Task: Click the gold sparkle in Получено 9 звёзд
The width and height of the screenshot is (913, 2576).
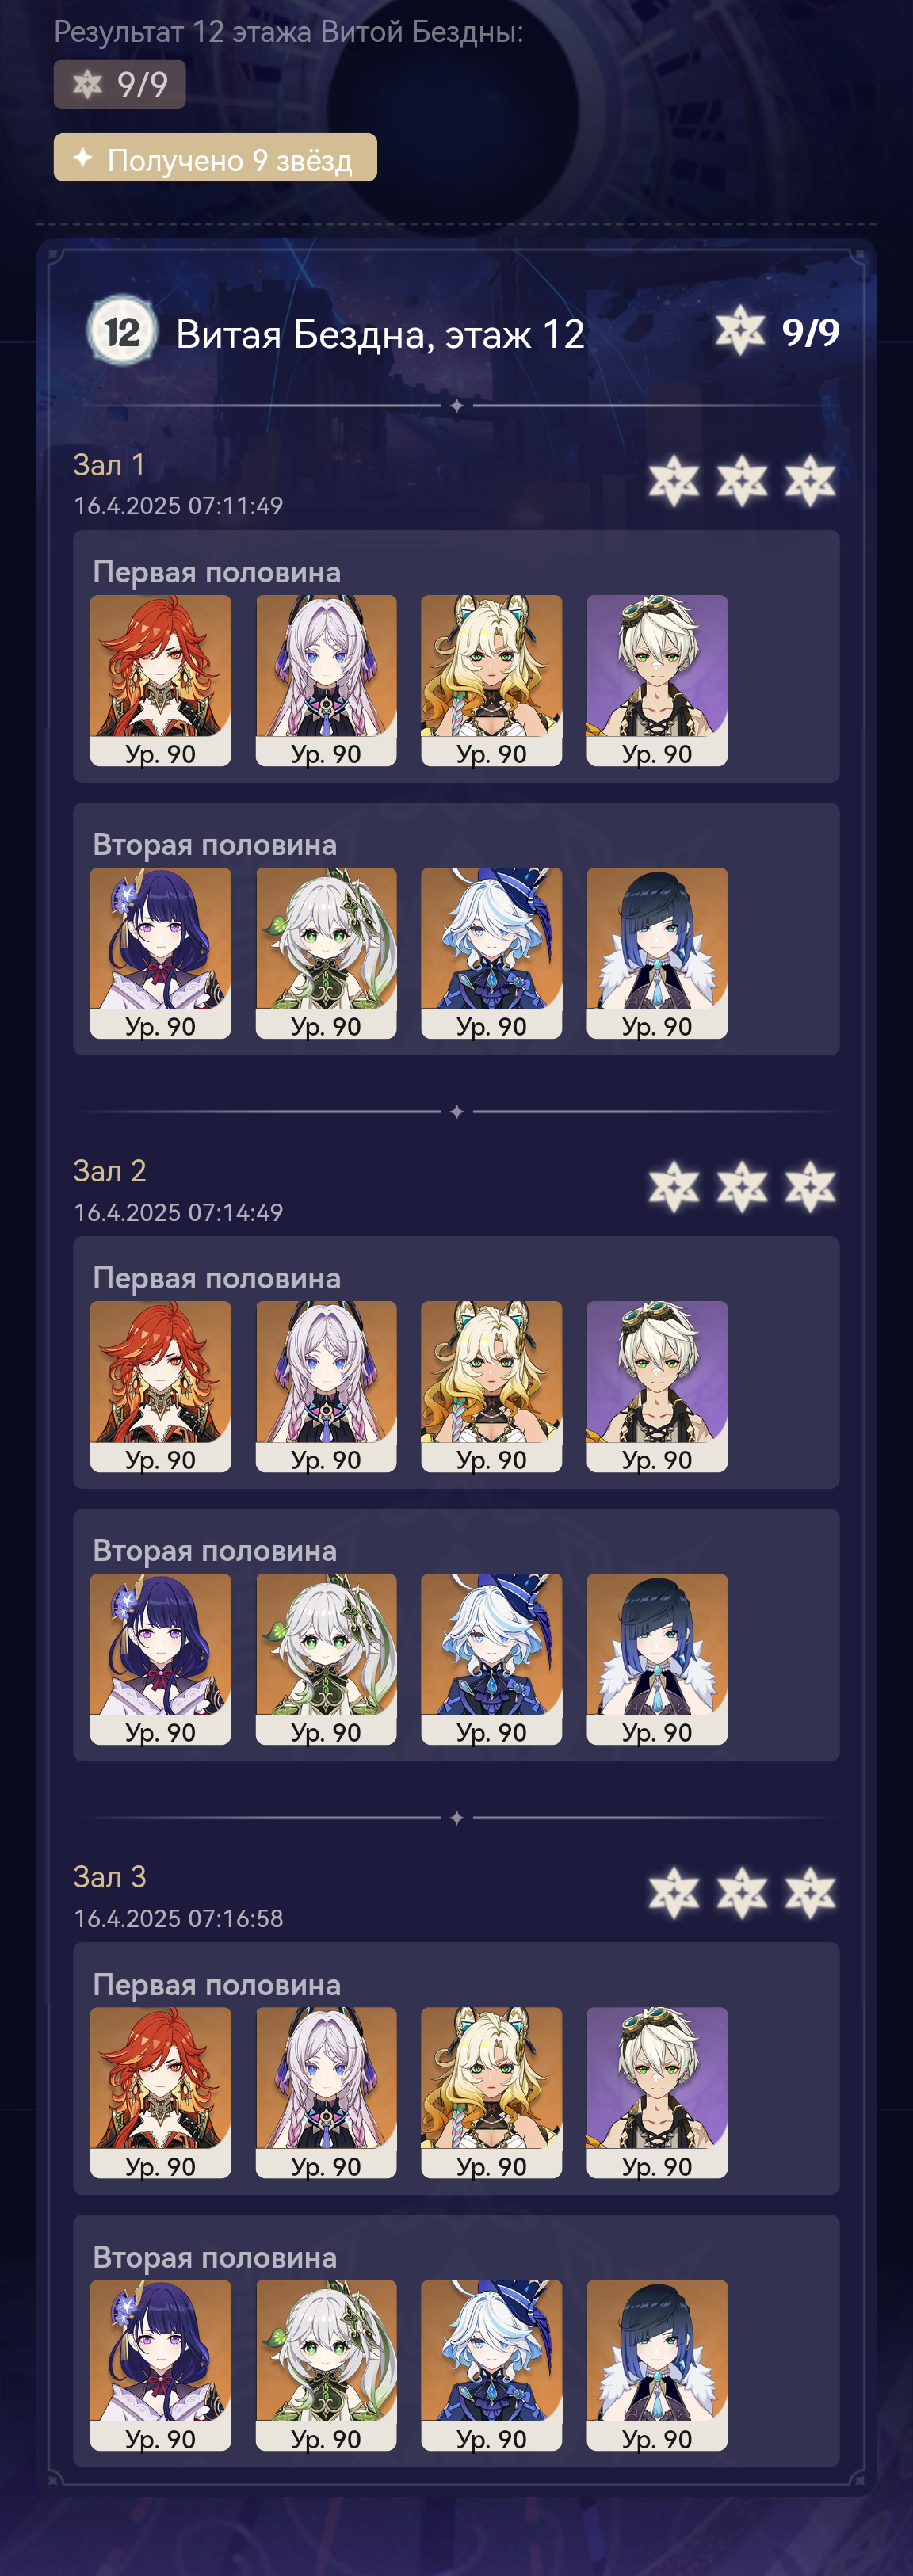Action: (x=83, y=158)
